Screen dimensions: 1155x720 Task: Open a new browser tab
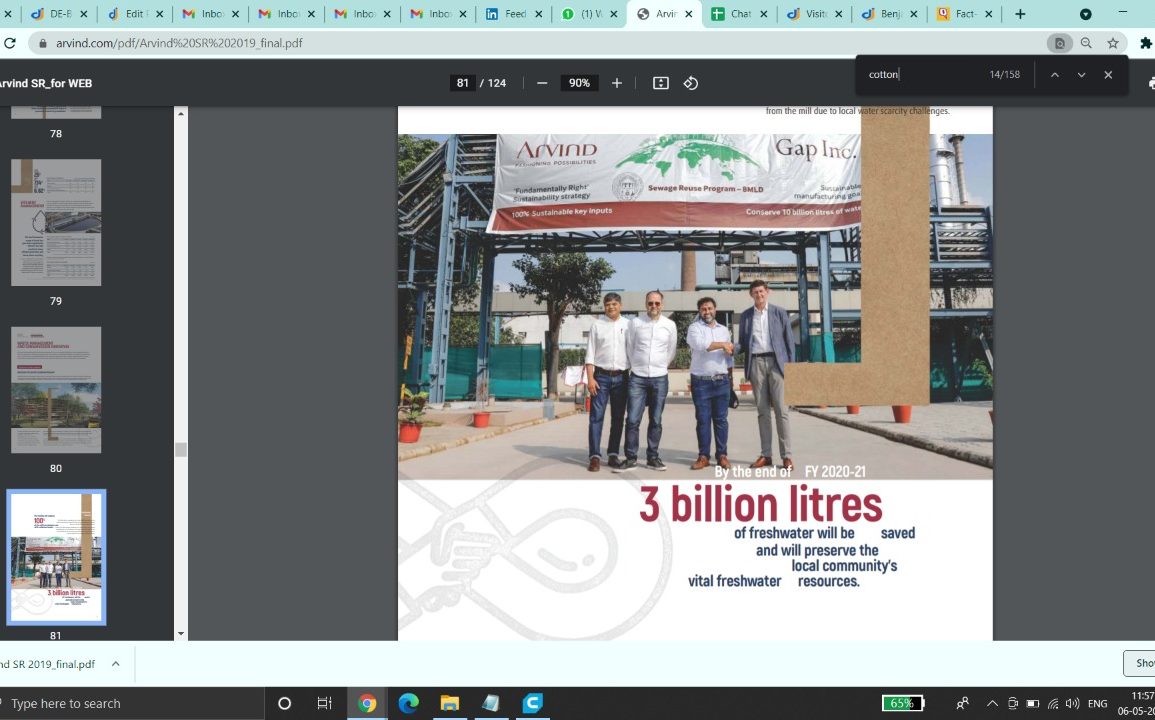click(x=1020, y=14)
